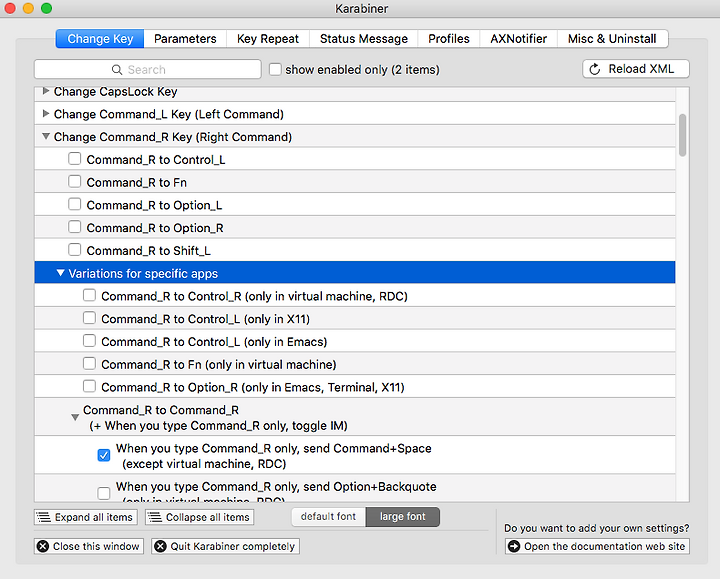Click the arrow icon on Open documentation web site
This screenshot has height=579, width=720.
(514, 546)
